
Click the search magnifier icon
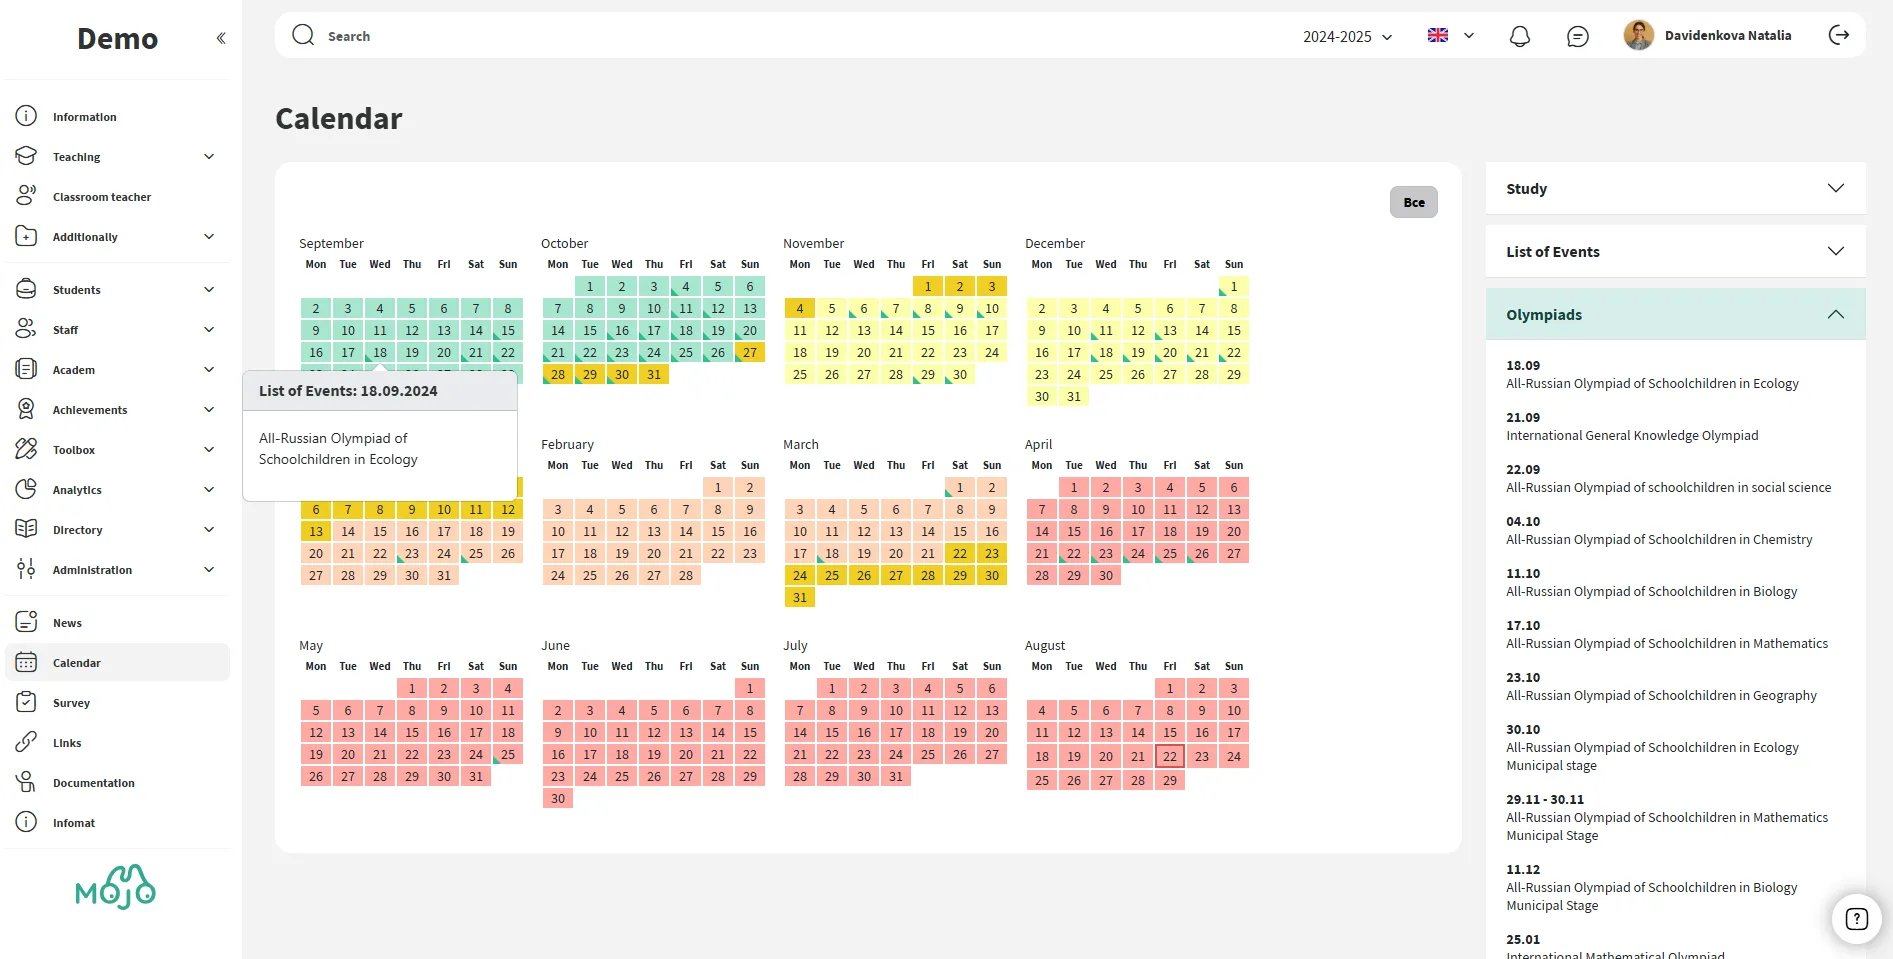303,36
